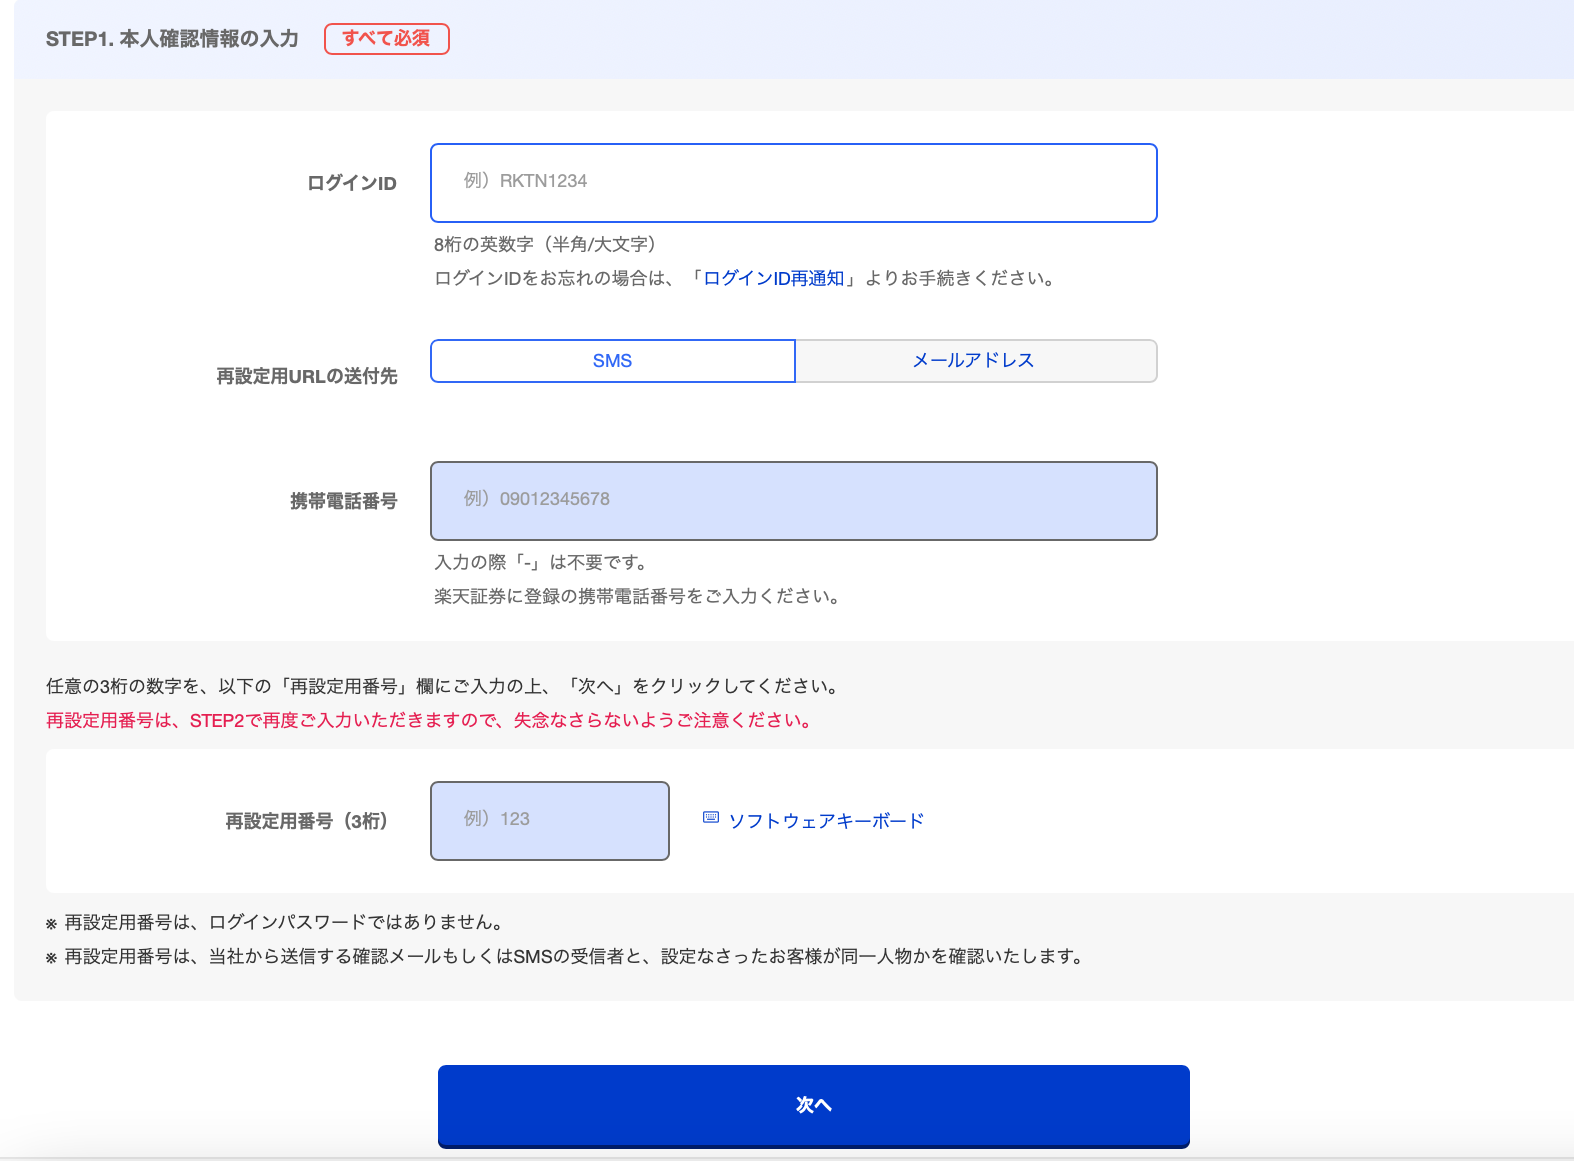The width and height of the screenshot is (1574, 1161).
Task: Click the ログインパスワードではありません note
Action: coord(285,923)
